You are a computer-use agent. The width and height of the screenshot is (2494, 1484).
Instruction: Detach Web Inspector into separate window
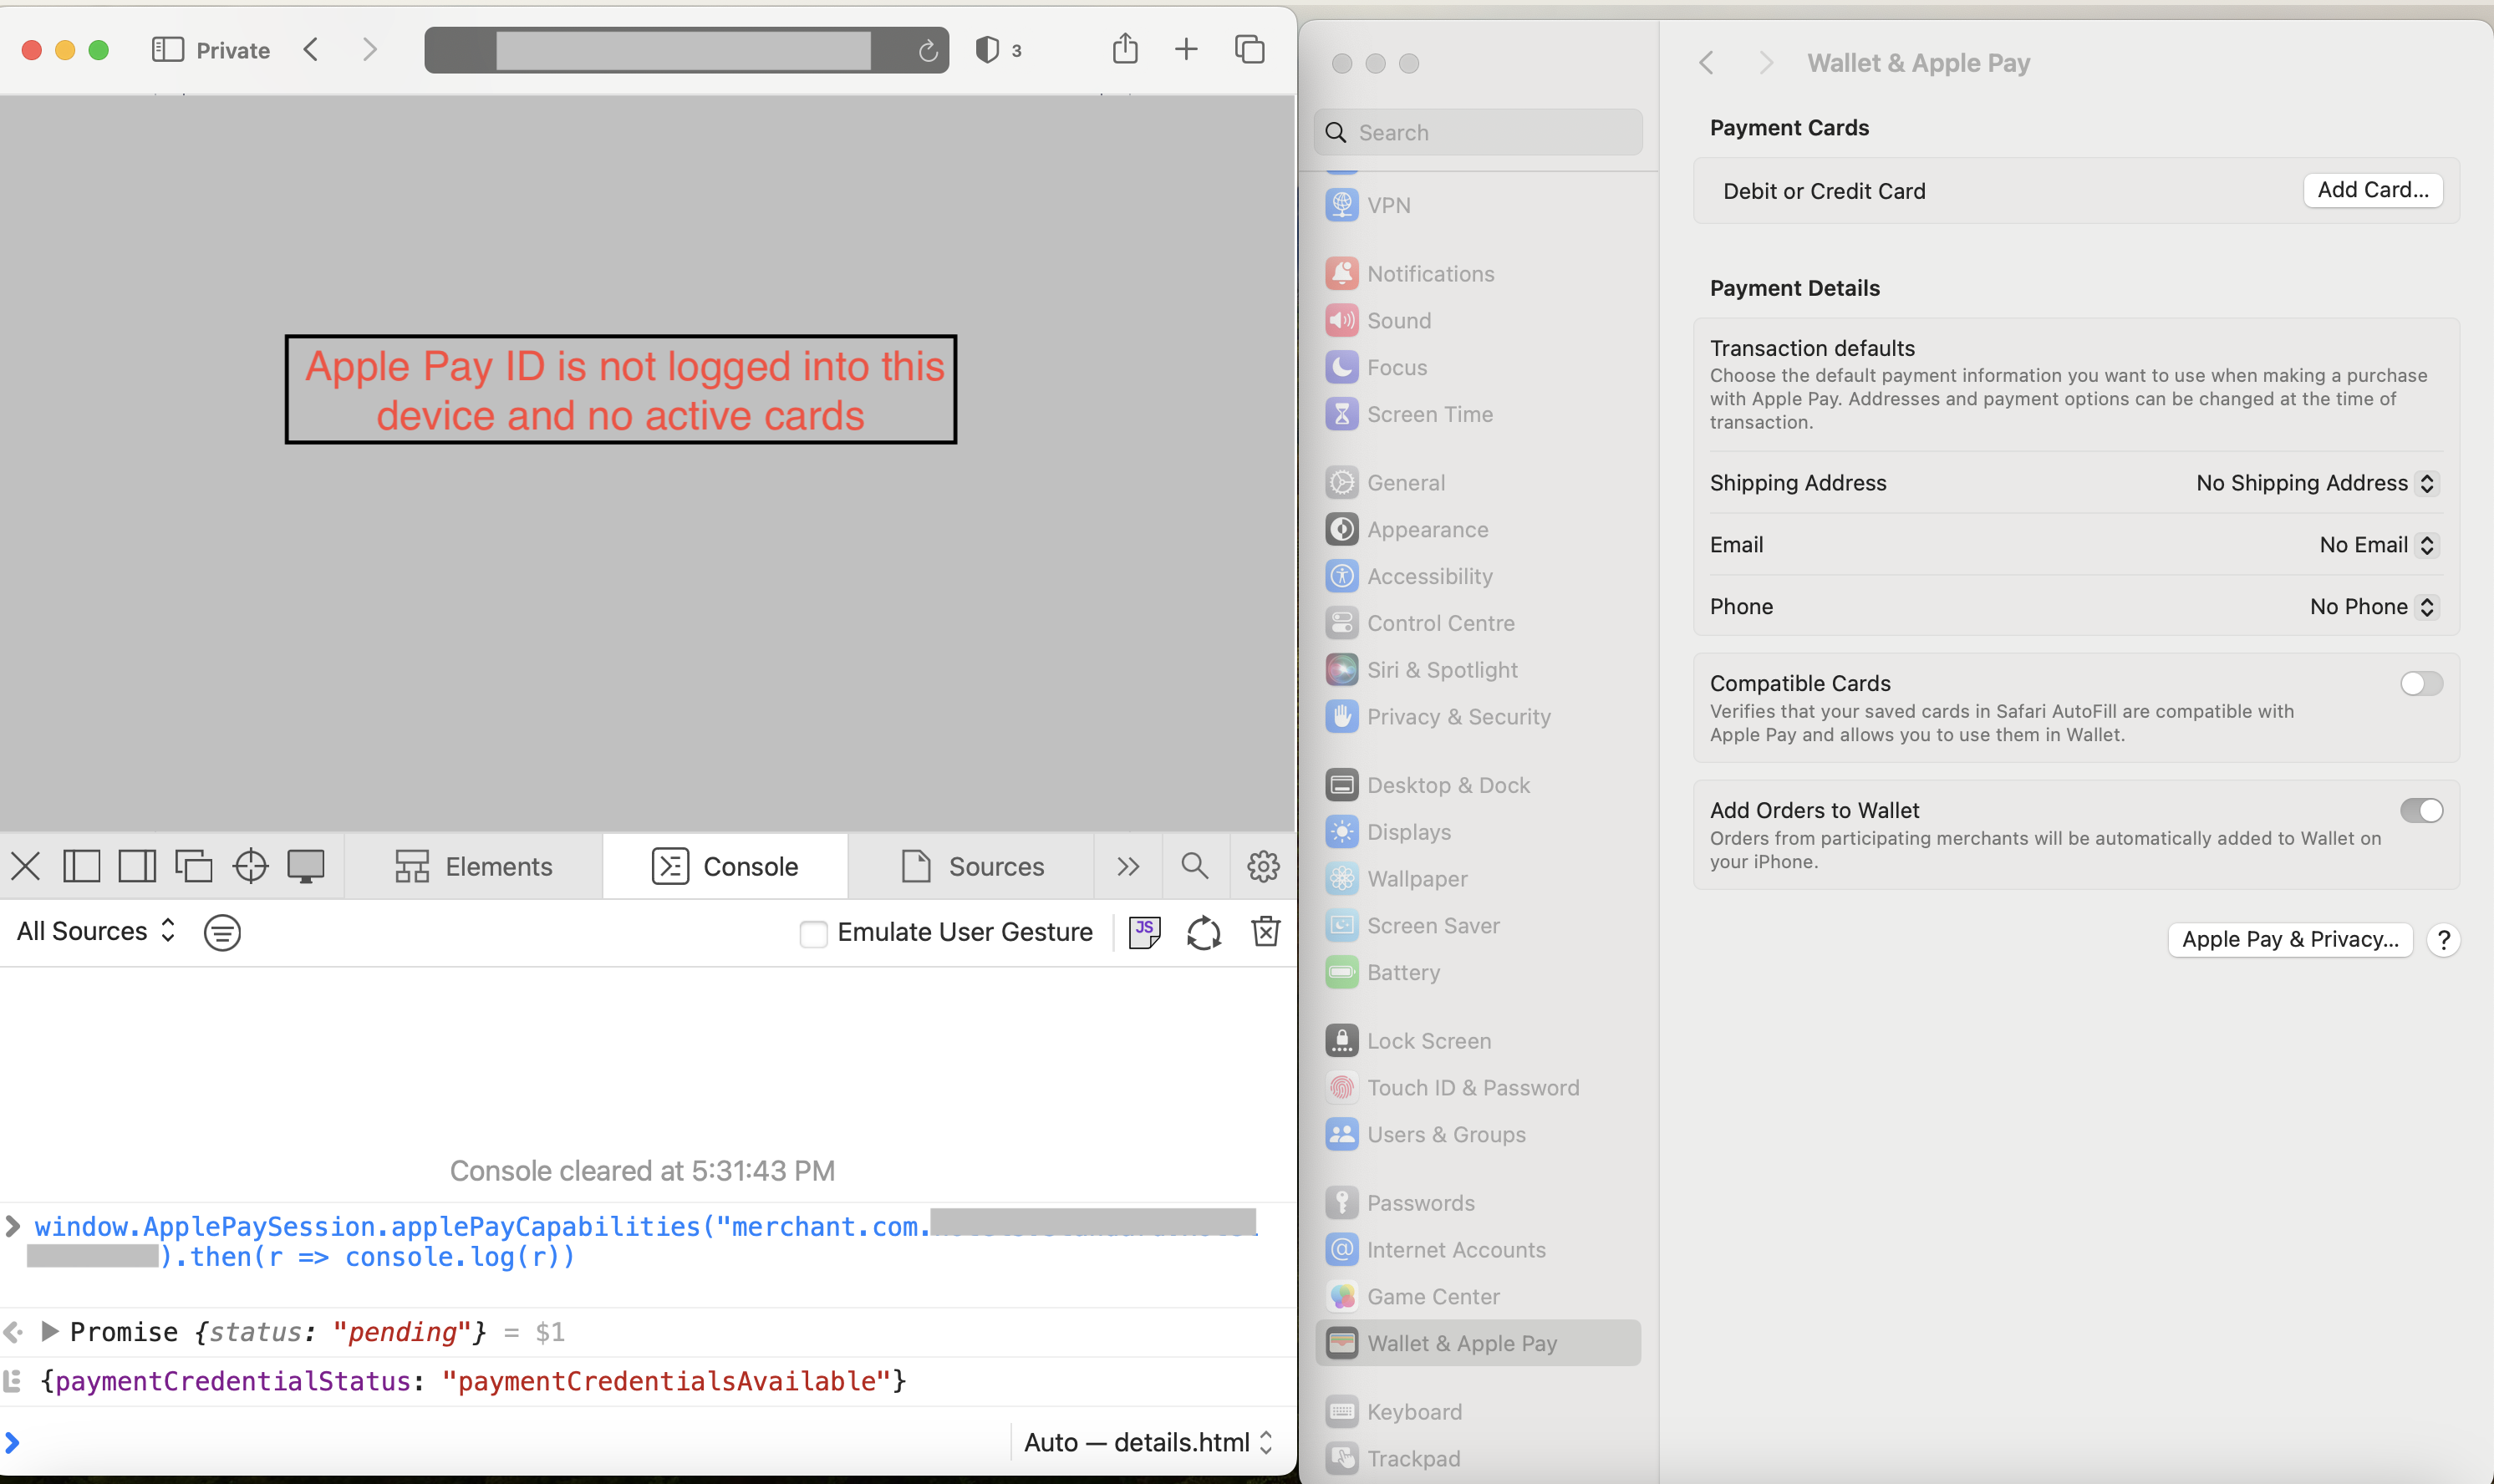[x=193, y=866]
